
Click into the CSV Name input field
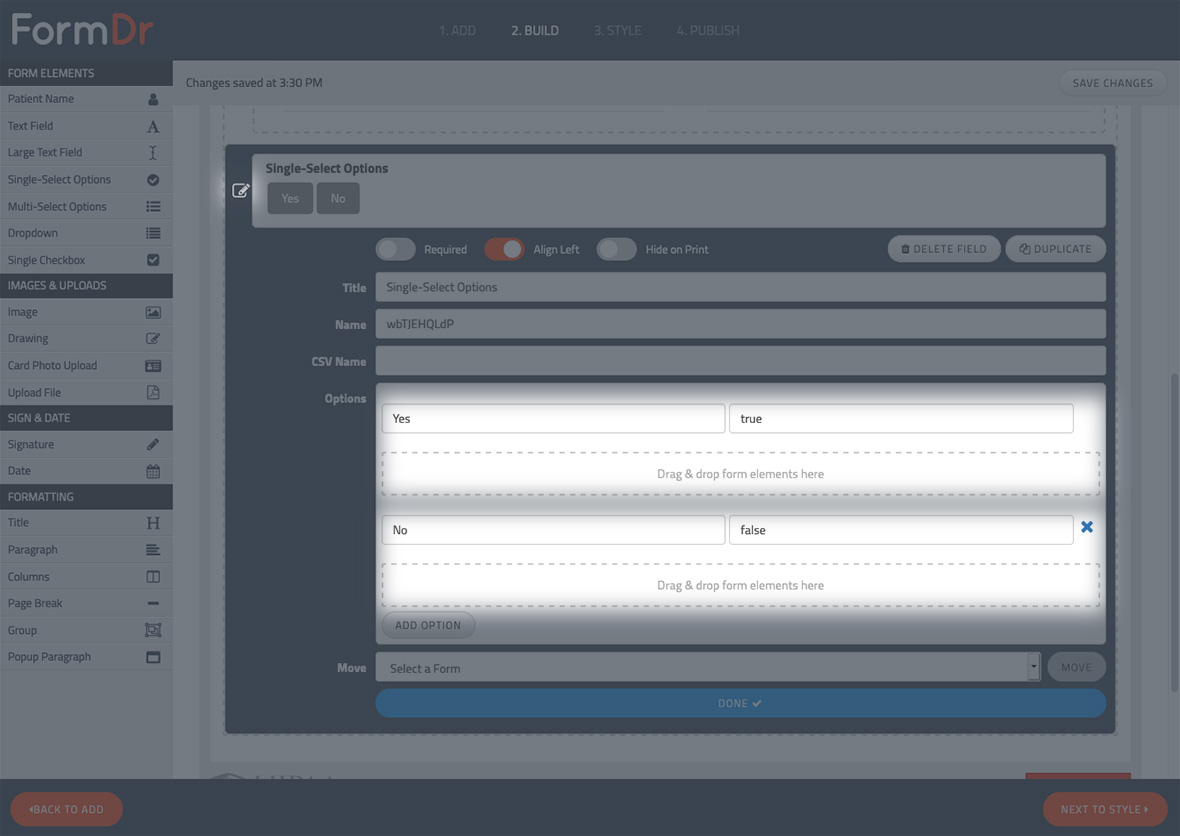pos(740,361)
